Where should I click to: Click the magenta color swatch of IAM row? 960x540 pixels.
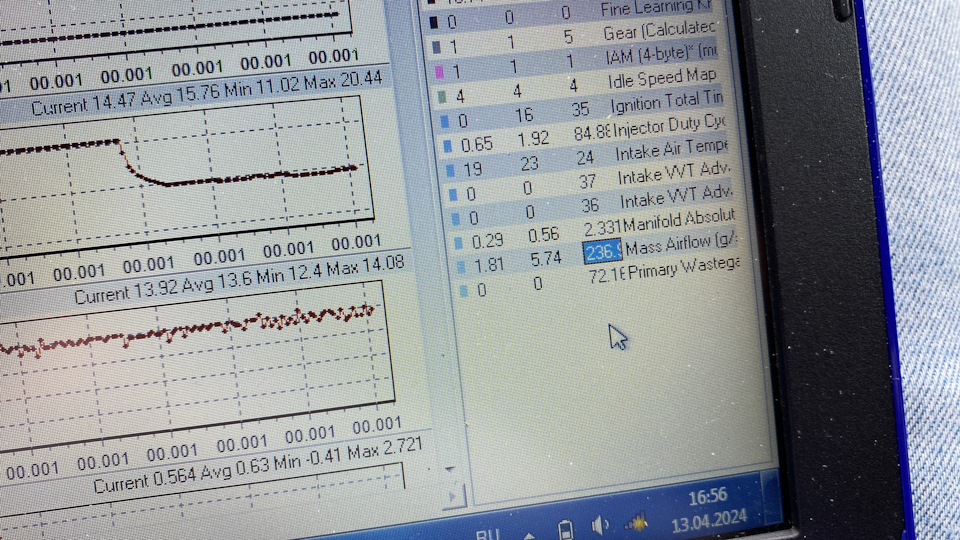[x=439, y=72]
